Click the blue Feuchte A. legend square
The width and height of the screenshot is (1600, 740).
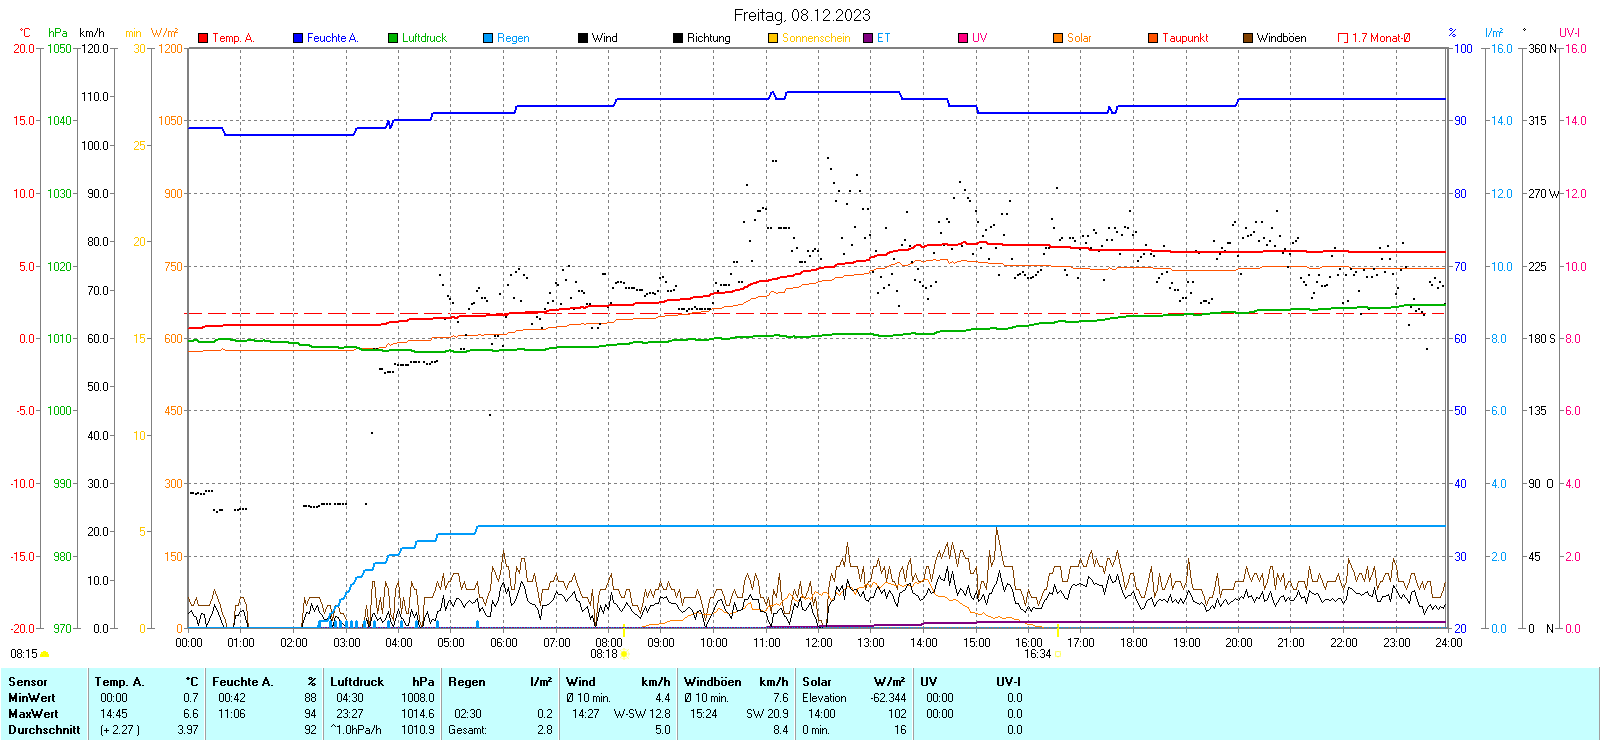(298, 38)
